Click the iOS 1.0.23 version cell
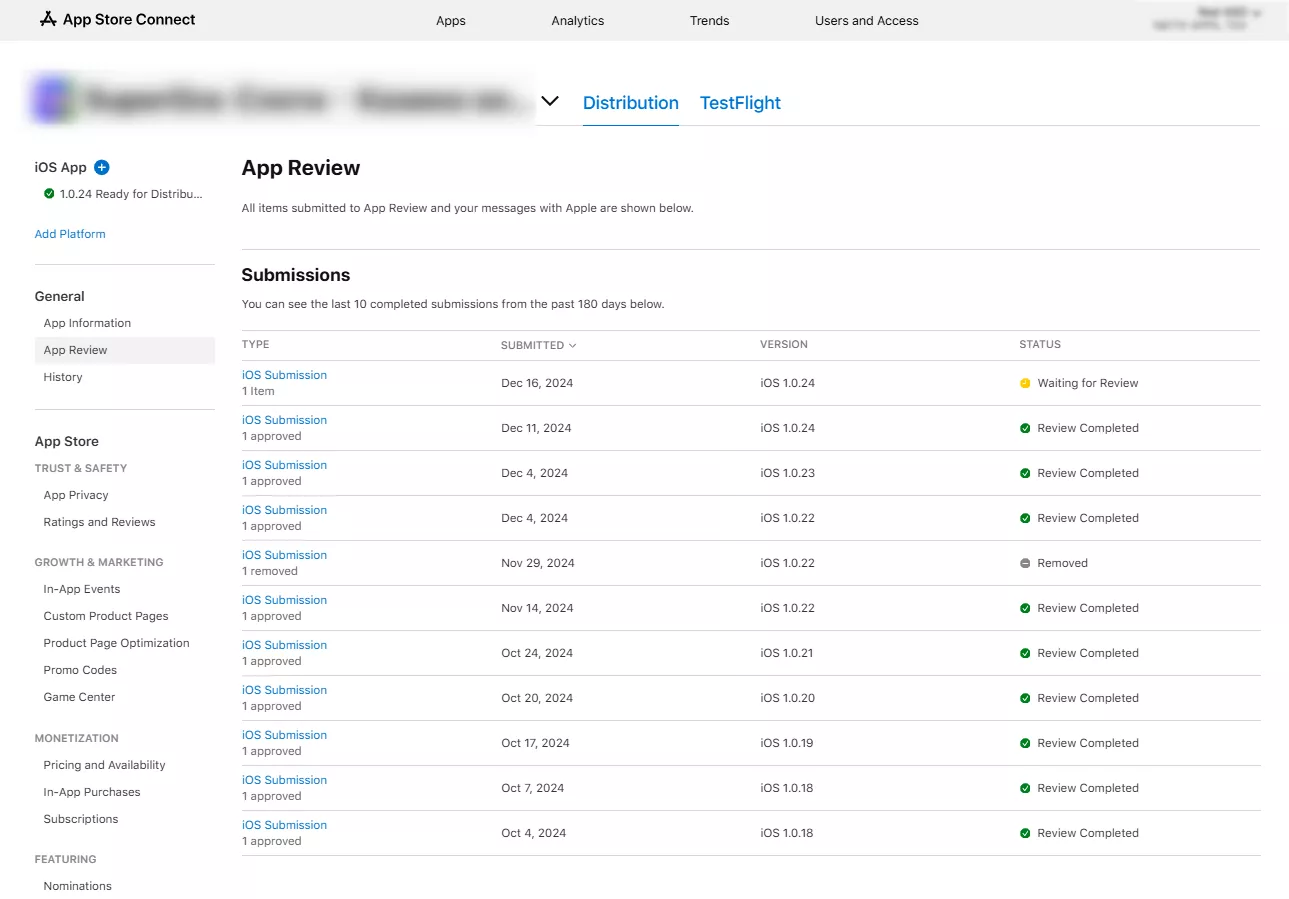Screen dimensions: 1289x899 coord(787,473)
